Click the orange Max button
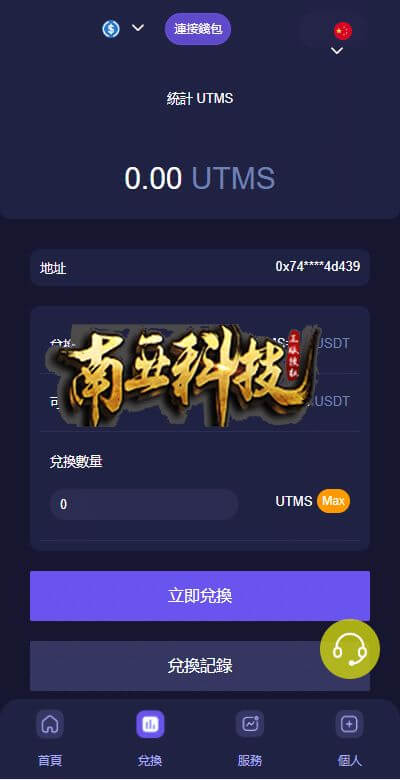This screenshot has height=780, width=400. (x=333, y=501)
